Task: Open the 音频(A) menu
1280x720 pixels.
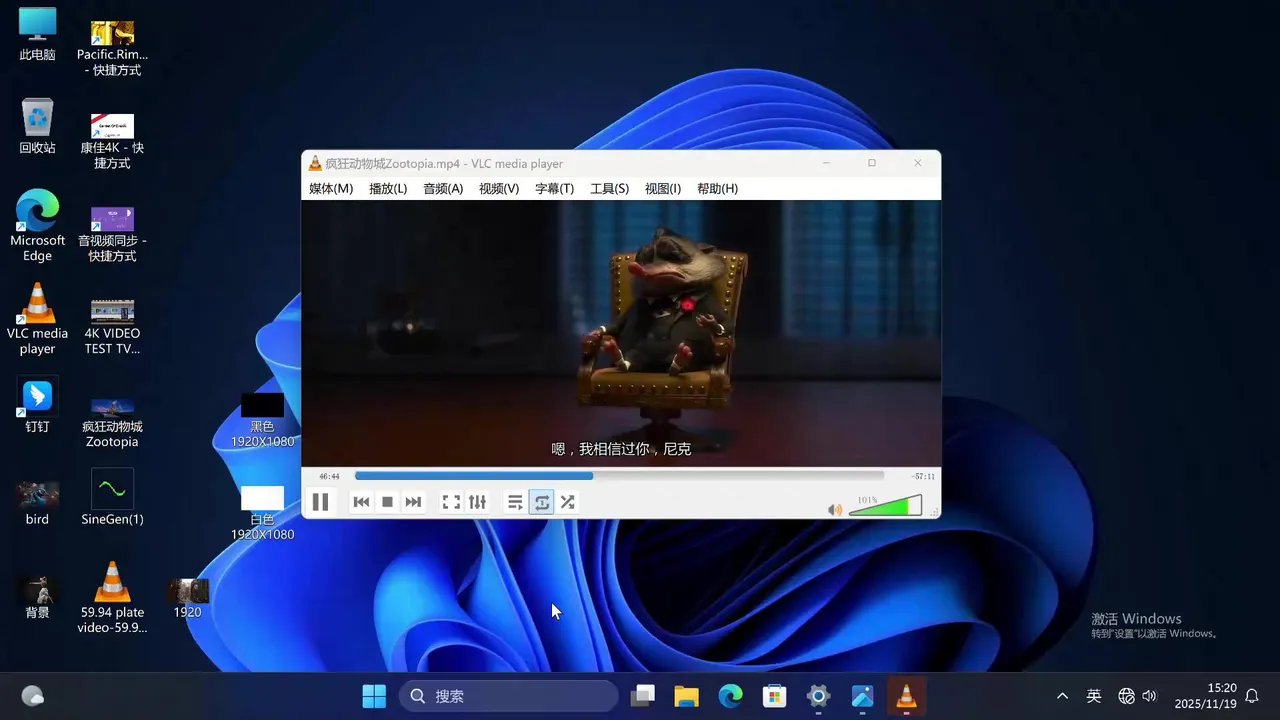Action: click(443, 188)
